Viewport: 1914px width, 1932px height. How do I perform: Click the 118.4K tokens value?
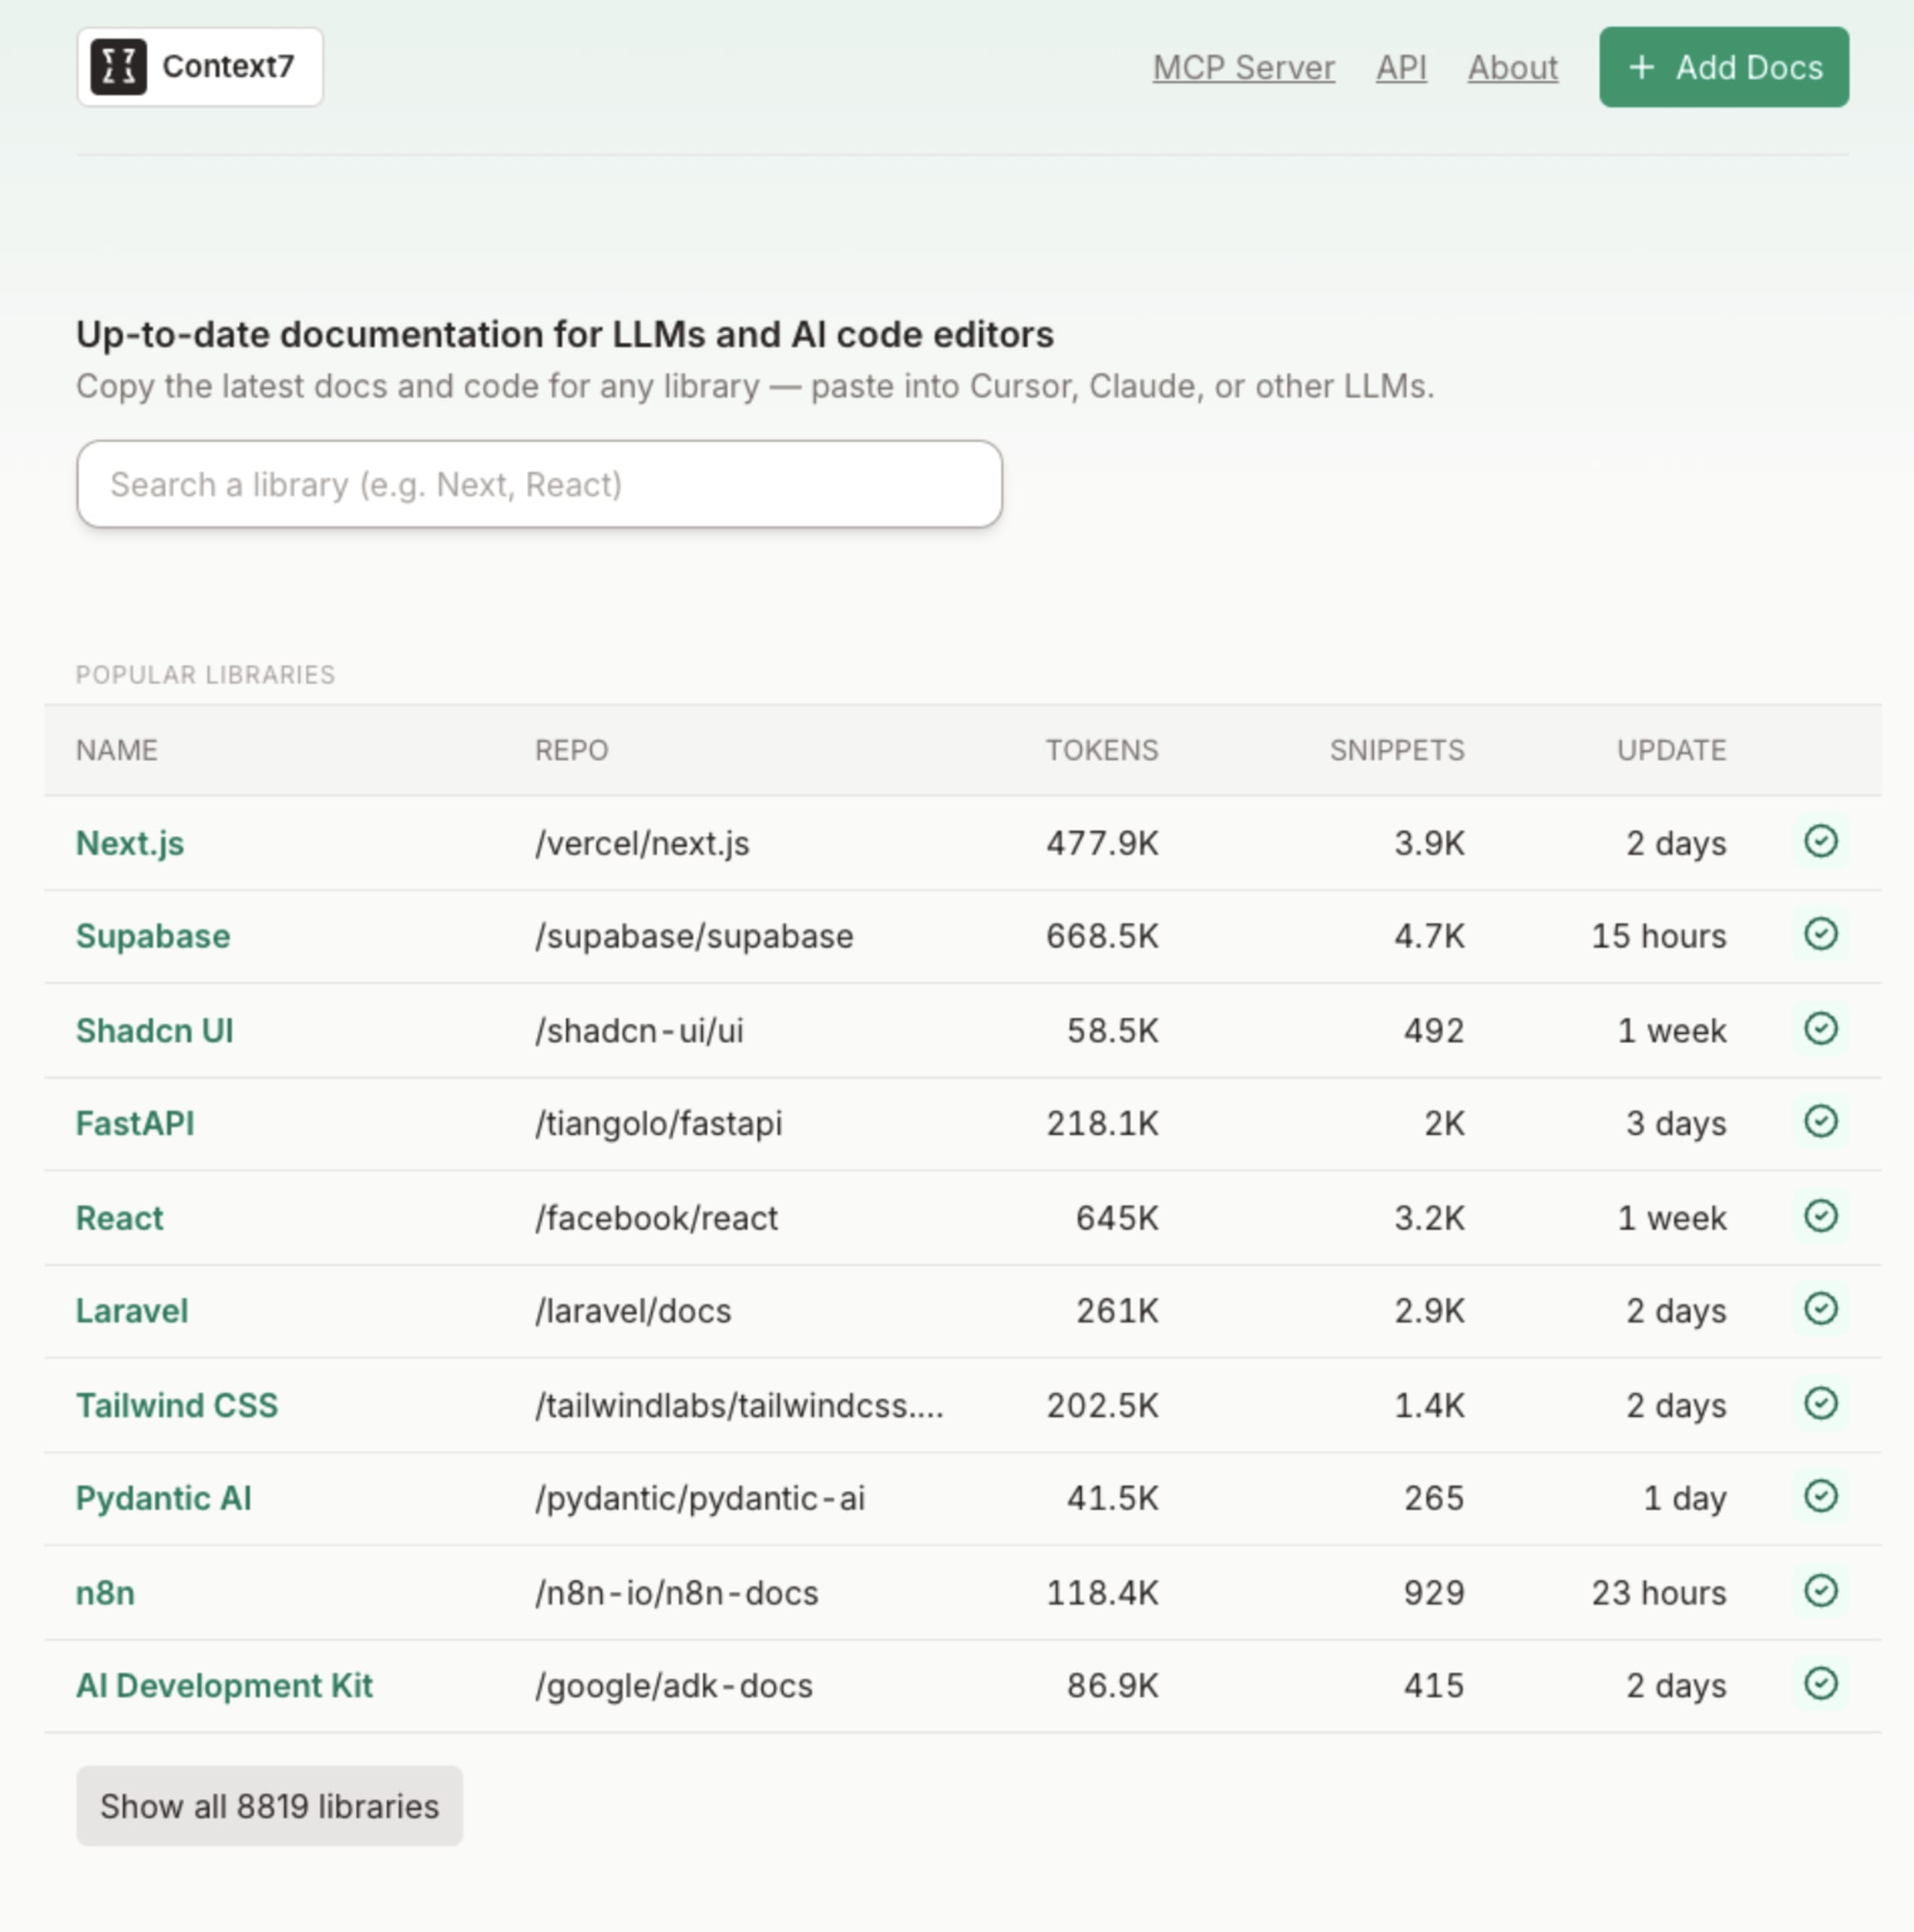pyautogui.click(x=1102, y=1593)
